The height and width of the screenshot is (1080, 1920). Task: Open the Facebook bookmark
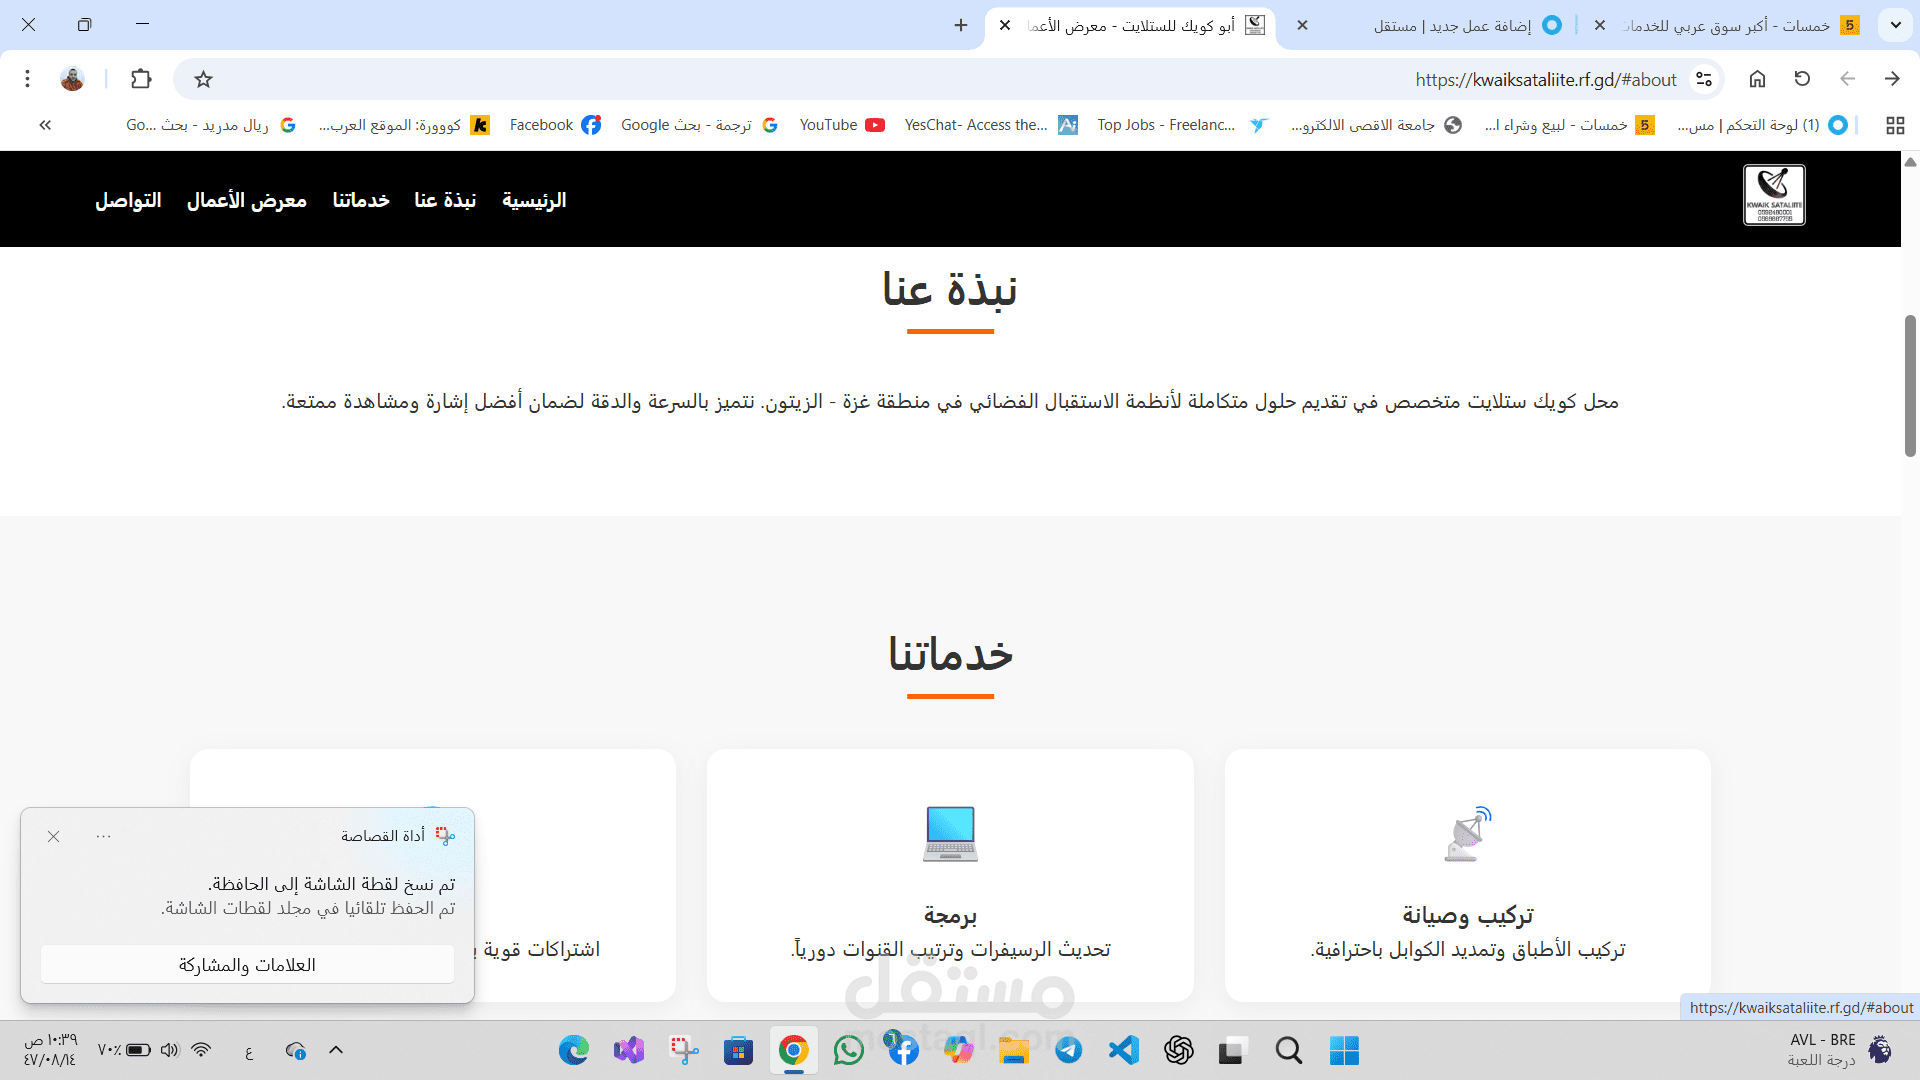(555, 125)
